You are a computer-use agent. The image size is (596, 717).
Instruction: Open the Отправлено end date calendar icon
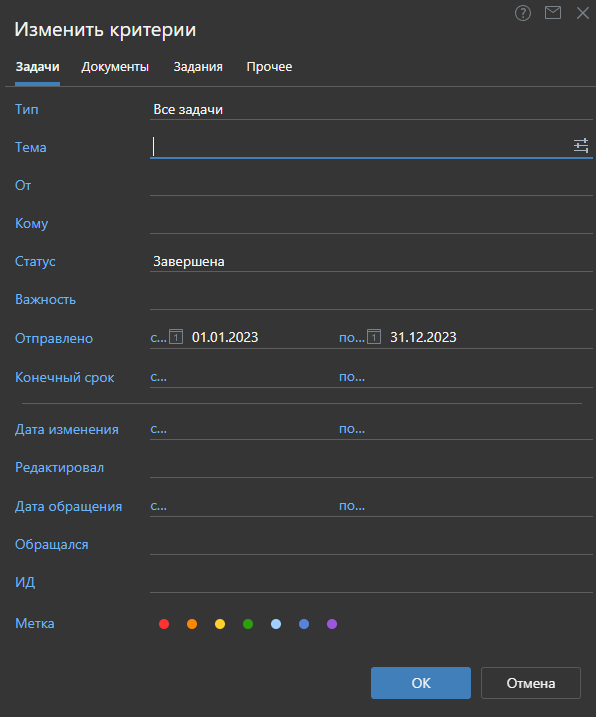pyautogui.click(x=374, y=337)
